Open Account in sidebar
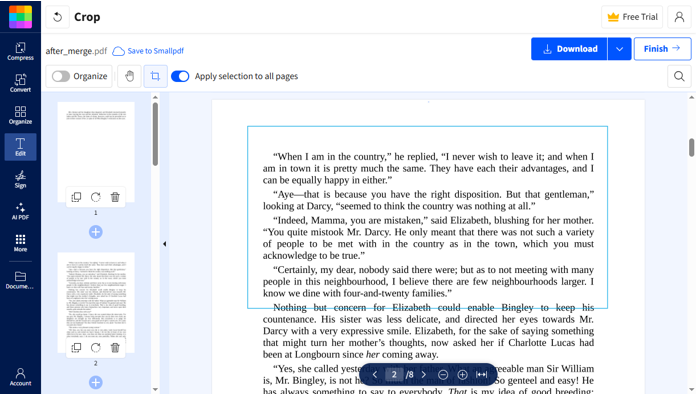 pos(21,377)
